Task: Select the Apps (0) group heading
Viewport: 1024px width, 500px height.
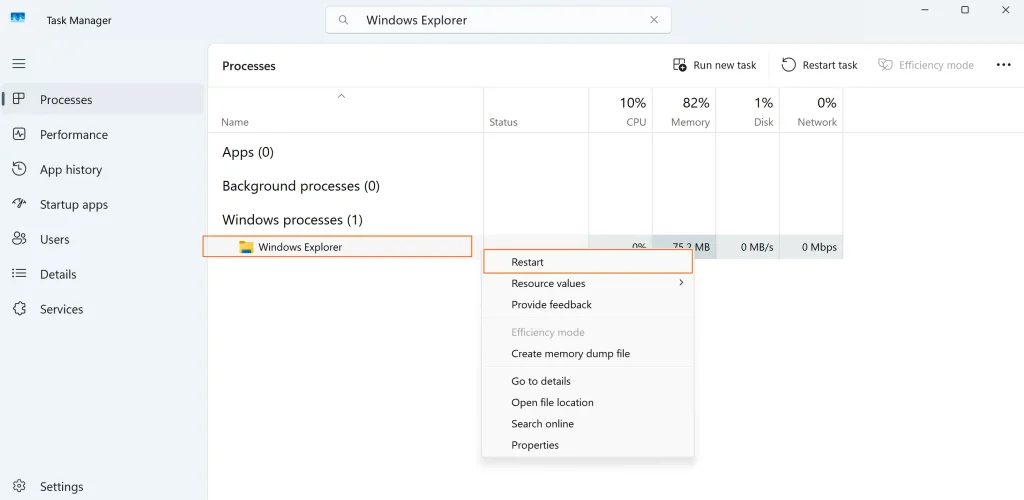Action: click(248, 152)
